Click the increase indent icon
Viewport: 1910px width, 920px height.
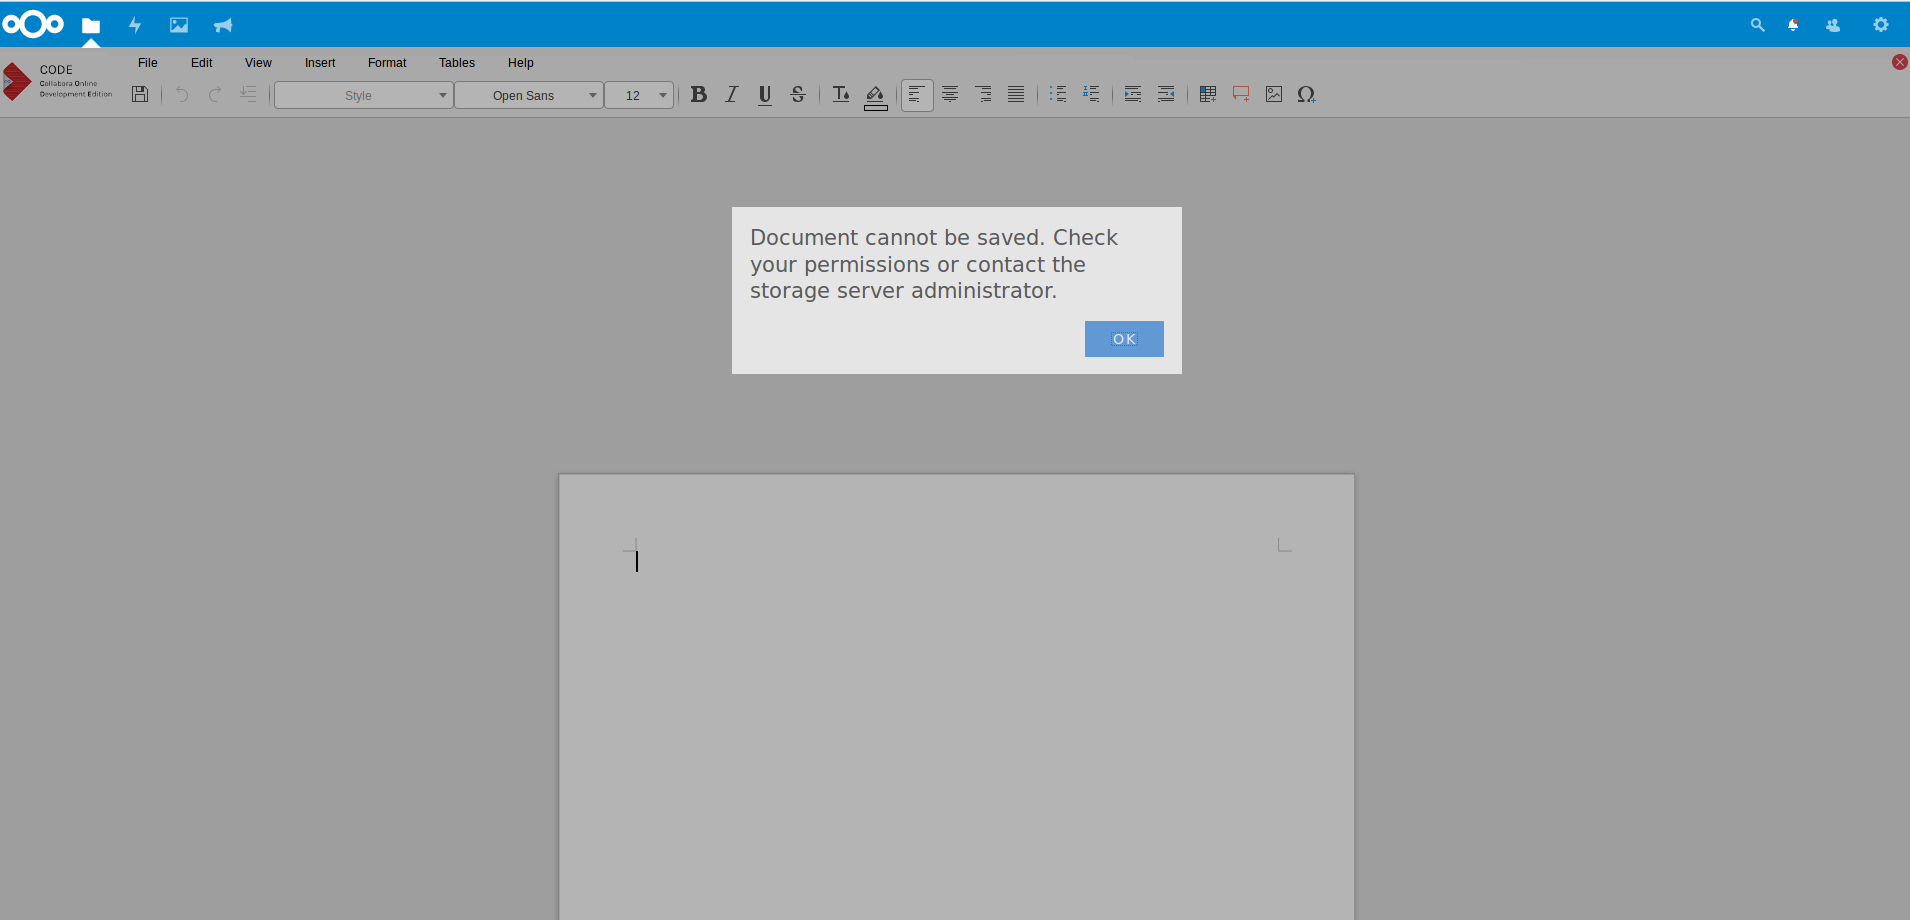pos(1132,94)
